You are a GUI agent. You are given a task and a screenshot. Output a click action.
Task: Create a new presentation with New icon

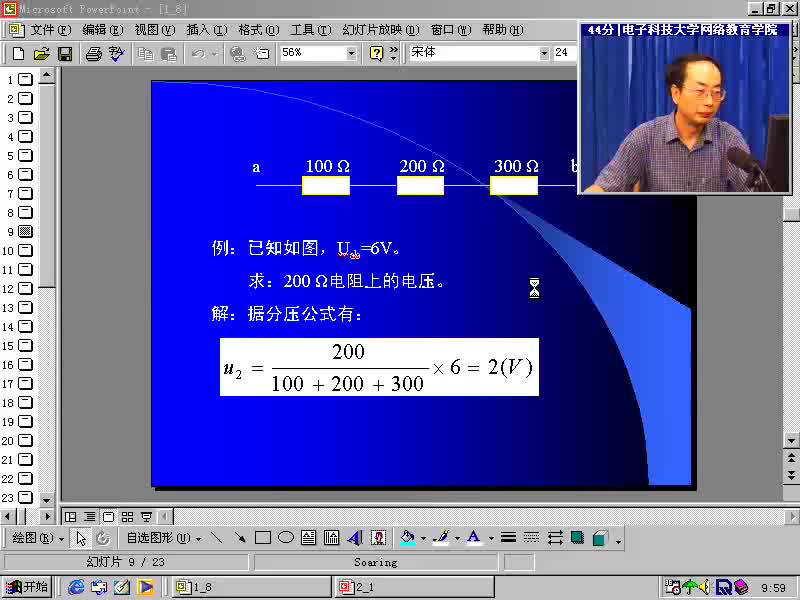[18, 54]
